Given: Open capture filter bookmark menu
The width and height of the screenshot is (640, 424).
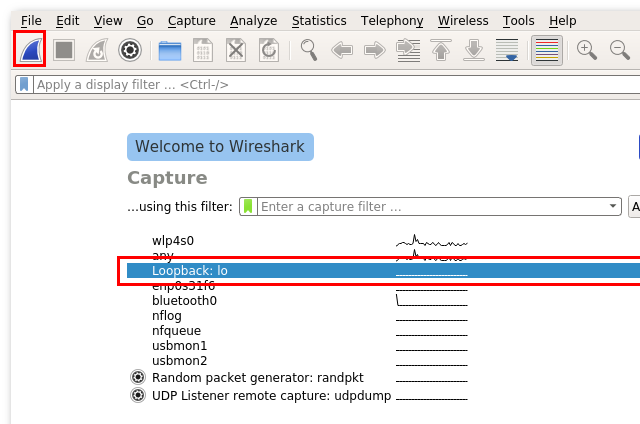Looking at the screenshot, I should tap(248, 207).
